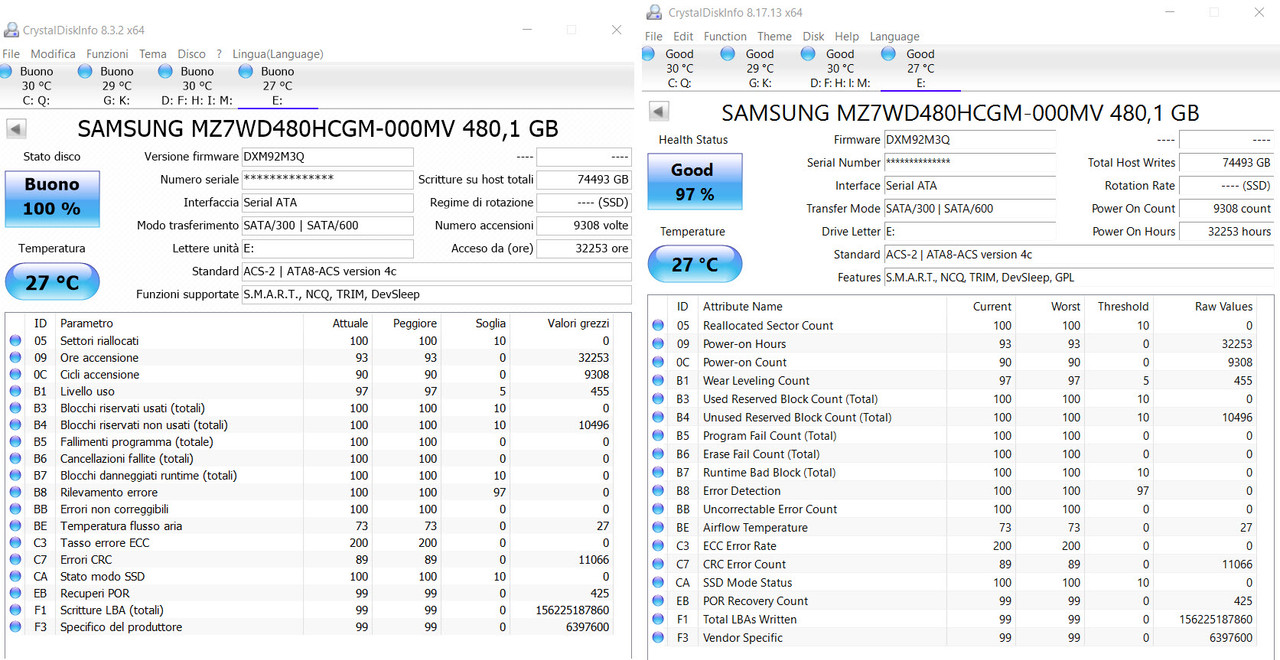Click the Good 97 % health button
The image size is (1280, 660).
pyautogui.click(x=693, y=181)
